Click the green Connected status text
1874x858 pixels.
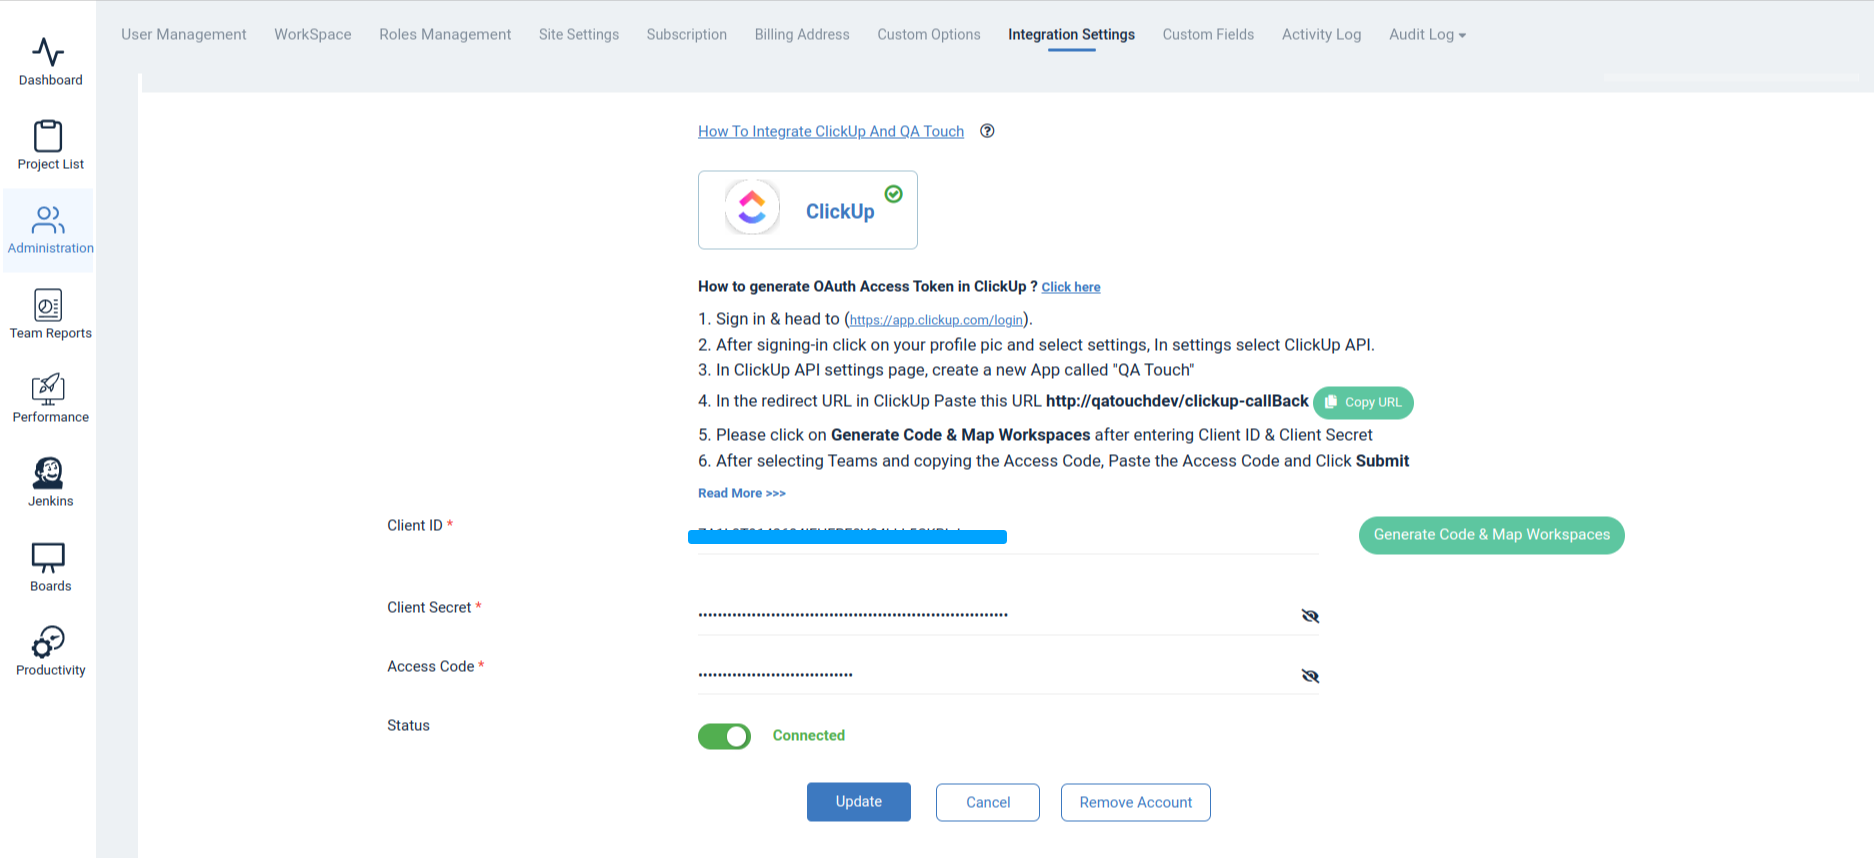pyautogui.click(x=809, y=735)
